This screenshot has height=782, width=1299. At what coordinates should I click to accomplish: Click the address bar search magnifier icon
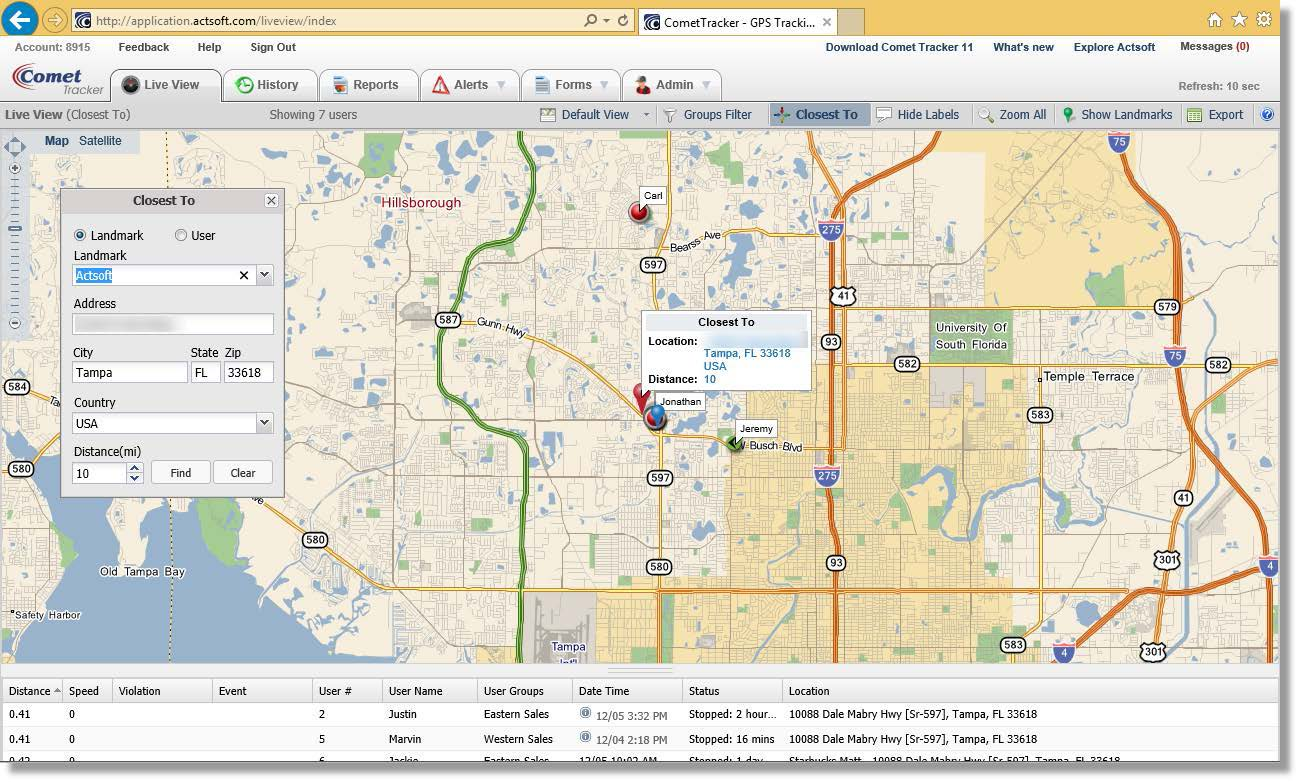(x=591, y=20)
